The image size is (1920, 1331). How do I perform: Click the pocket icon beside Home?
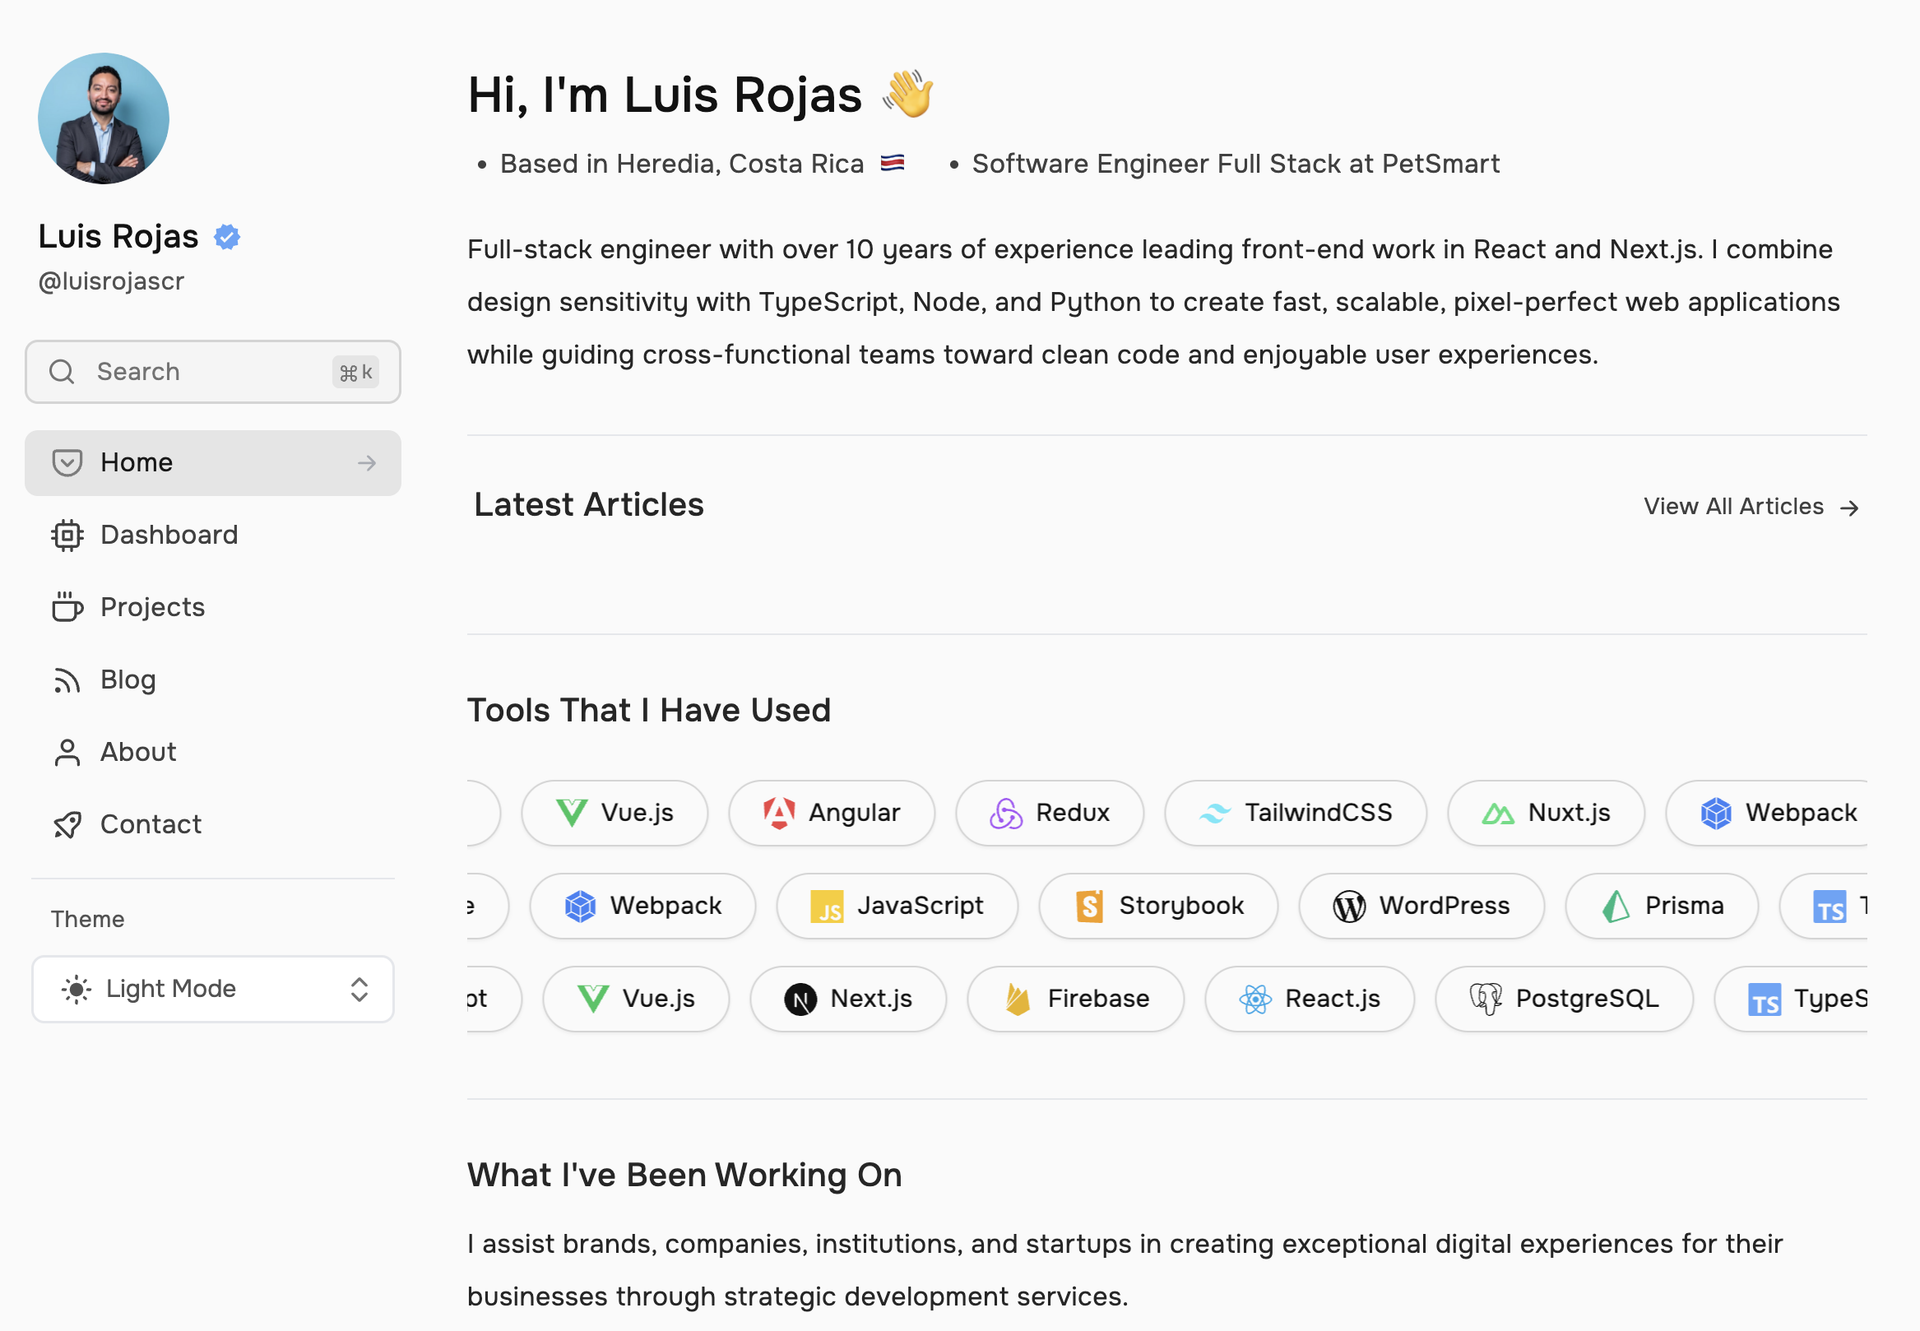[67, 463]
